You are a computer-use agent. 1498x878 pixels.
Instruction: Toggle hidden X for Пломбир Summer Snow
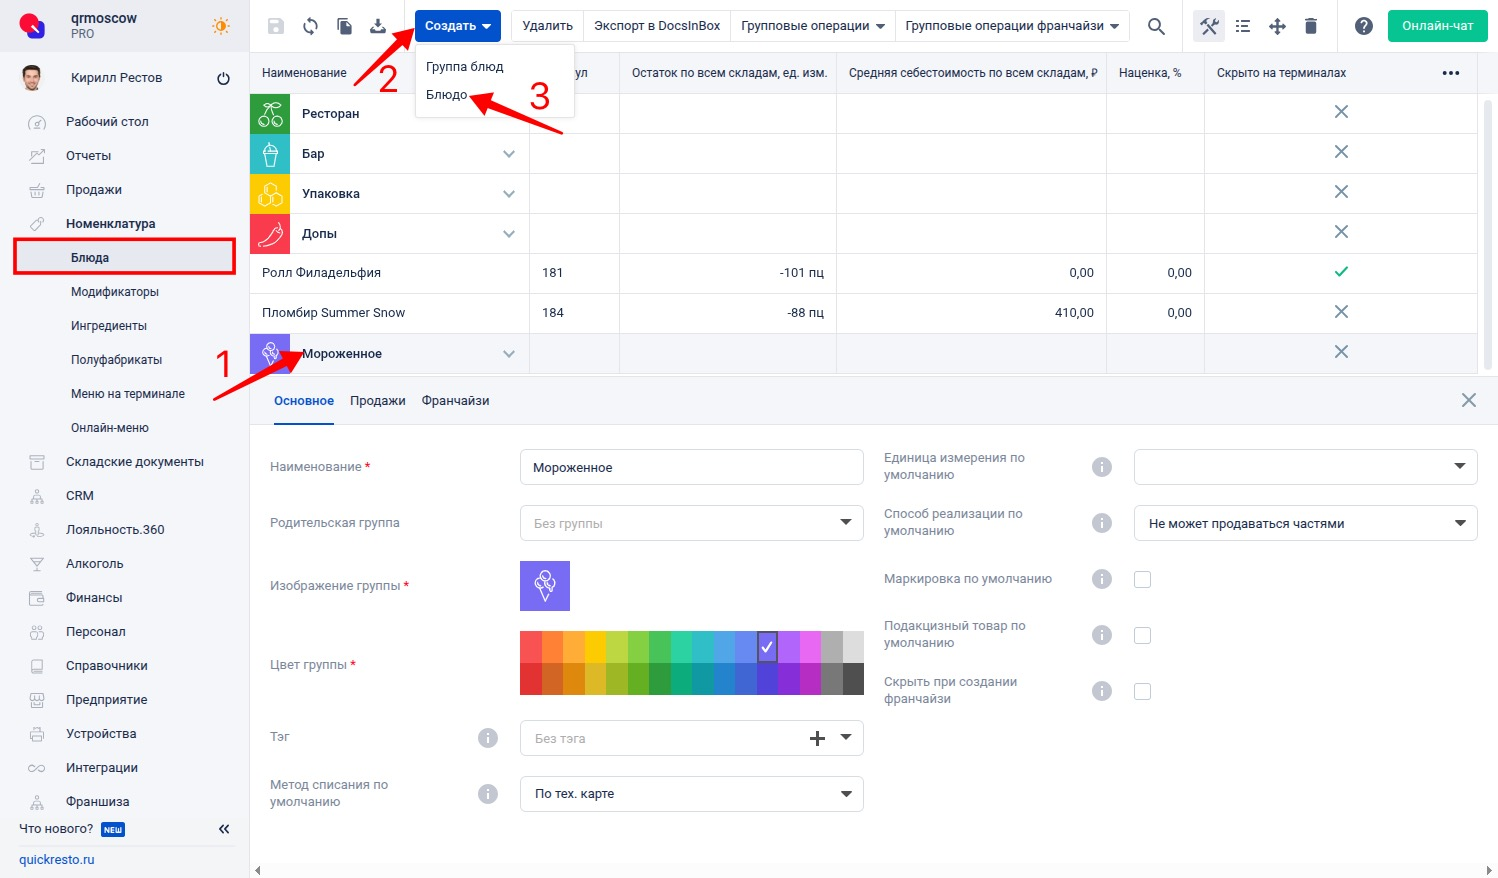(1341, 312)
